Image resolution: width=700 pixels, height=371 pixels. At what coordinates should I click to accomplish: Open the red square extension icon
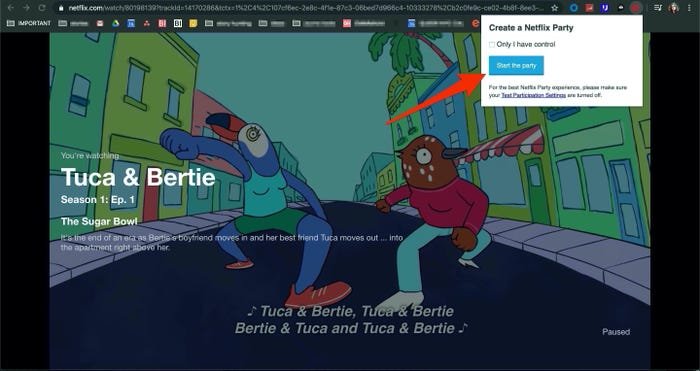coord(589,8)
